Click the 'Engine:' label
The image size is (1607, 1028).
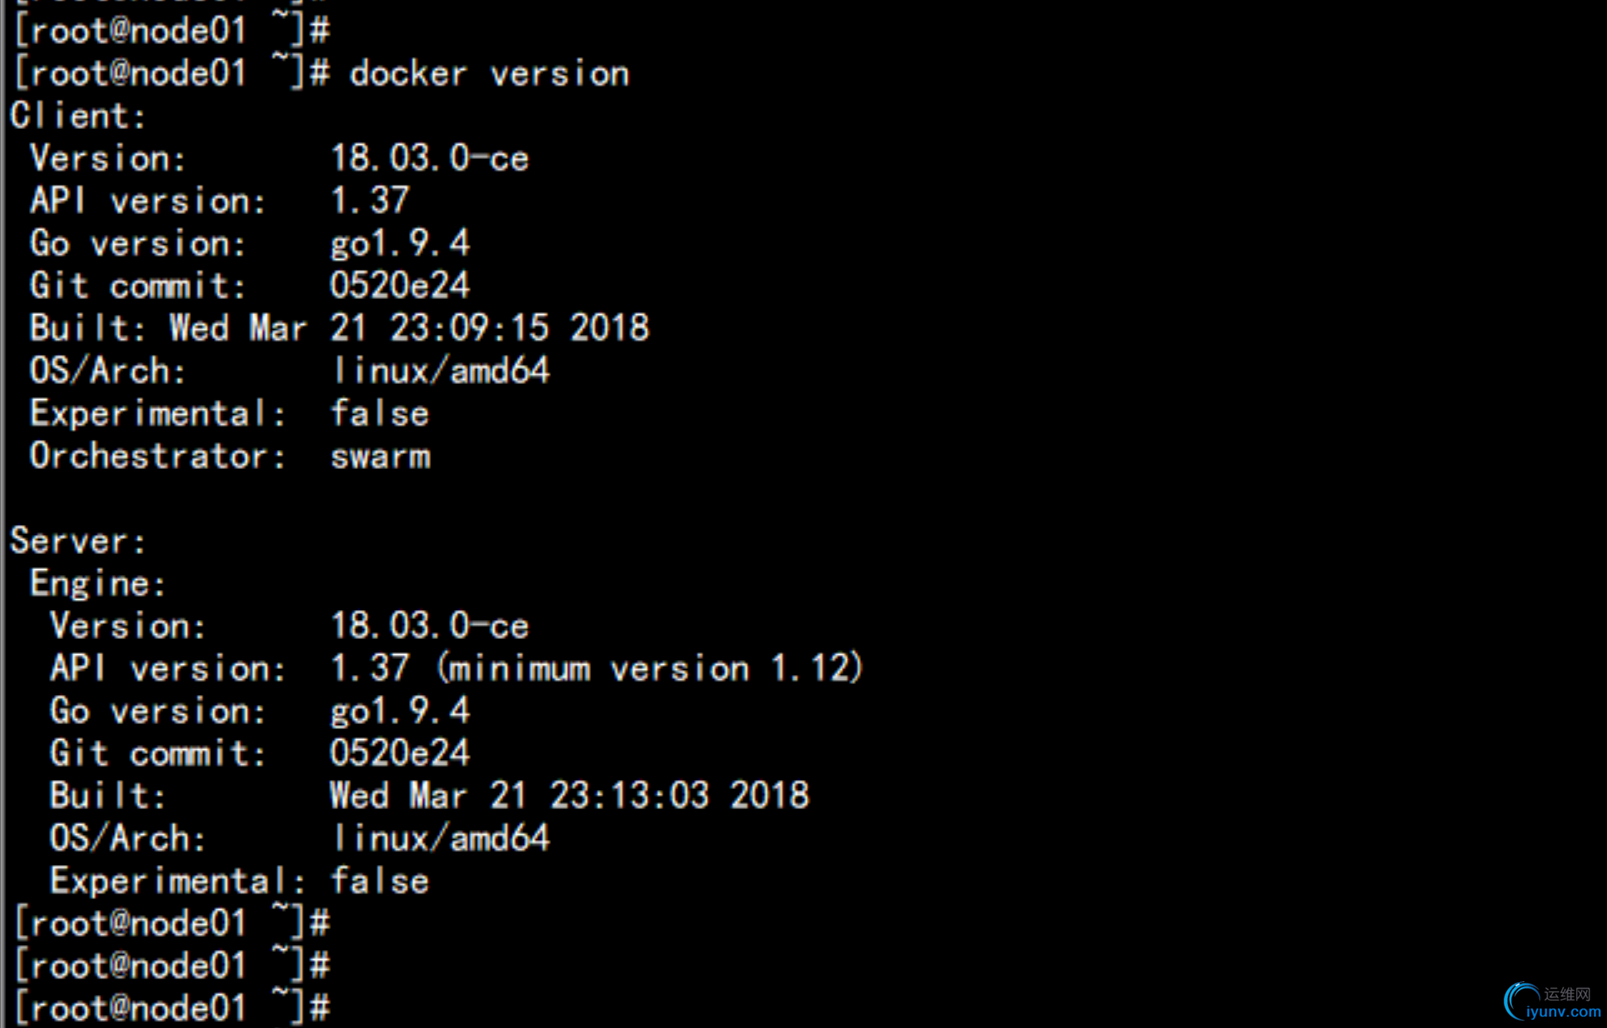[x=98, y=583]
